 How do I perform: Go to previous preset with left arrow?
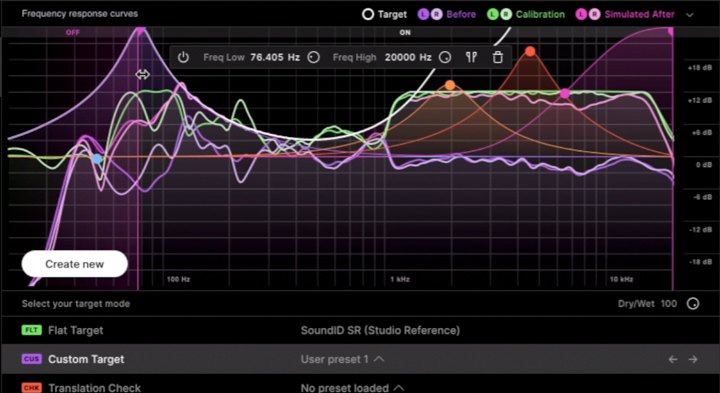(x=673, y=359)
